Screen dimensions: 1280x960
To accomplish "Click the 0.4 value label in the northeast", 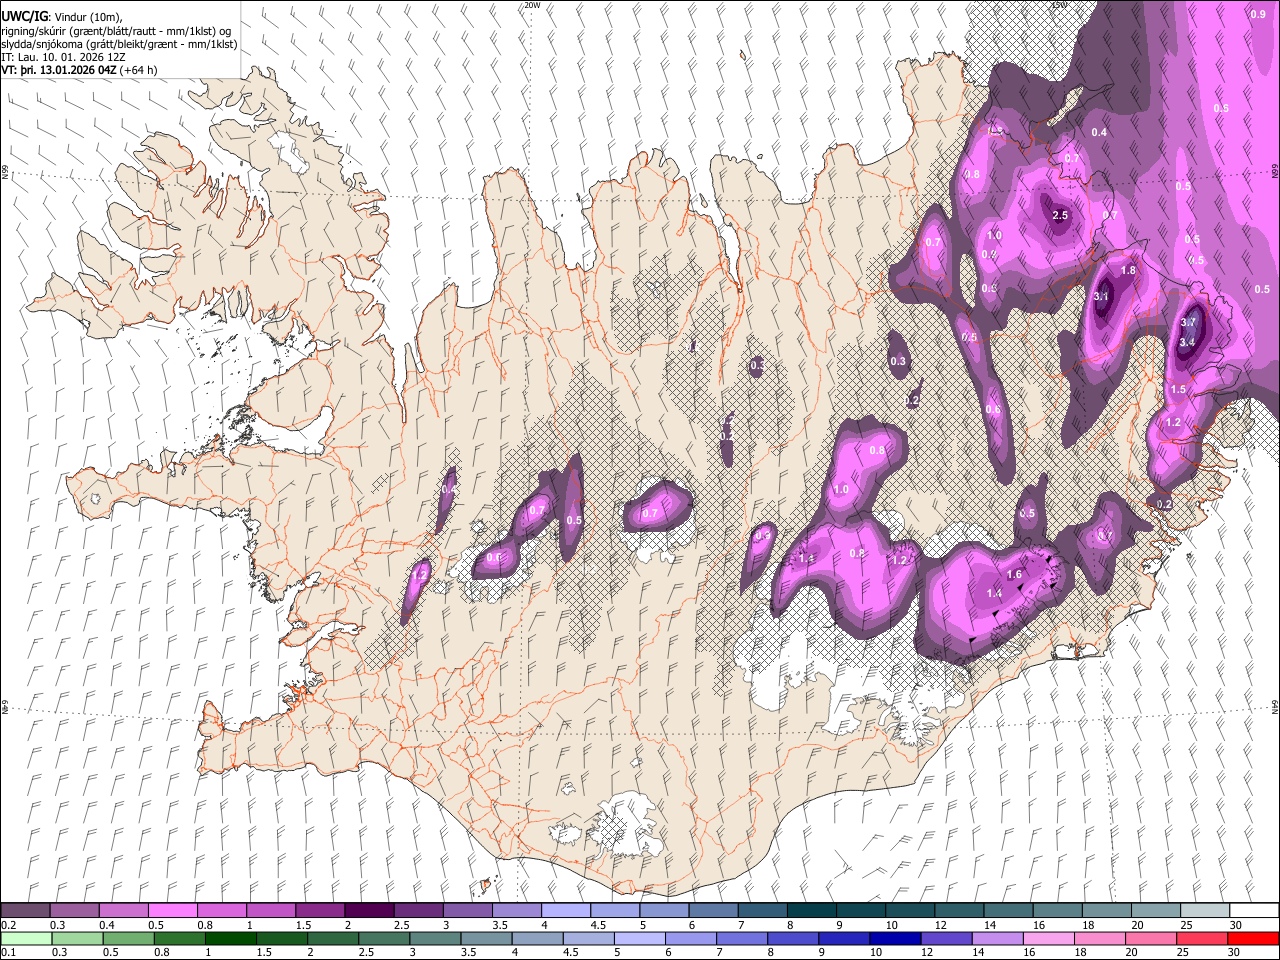I will (x=1099, y=132).
